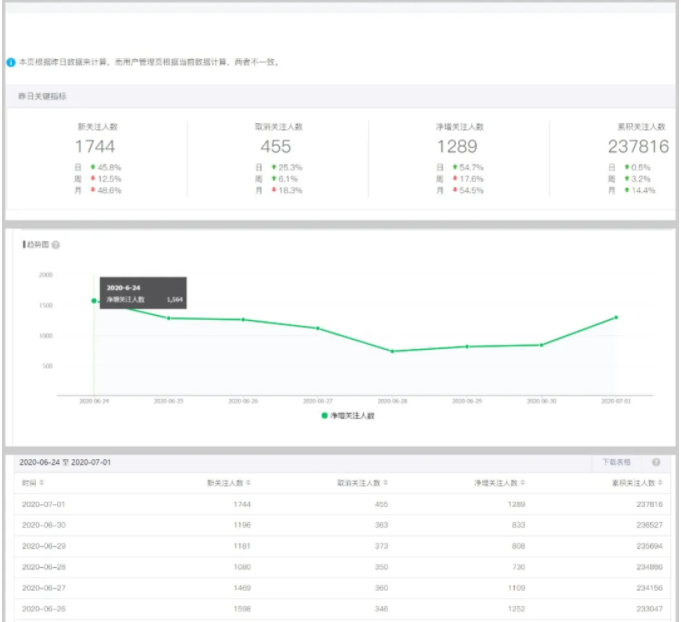681x622 pixels.
Task: Click the help icon beside 下载表格
Action: [656, 462]
